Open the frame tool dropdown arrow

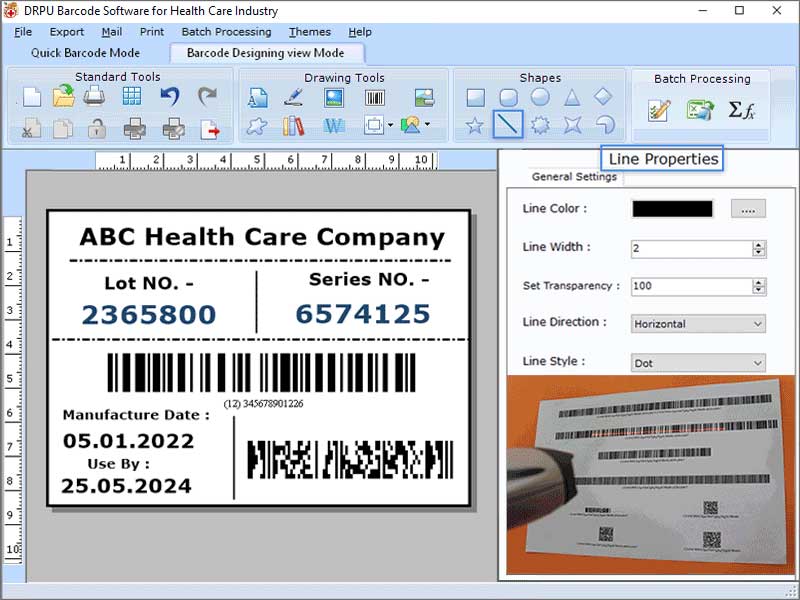390,125
